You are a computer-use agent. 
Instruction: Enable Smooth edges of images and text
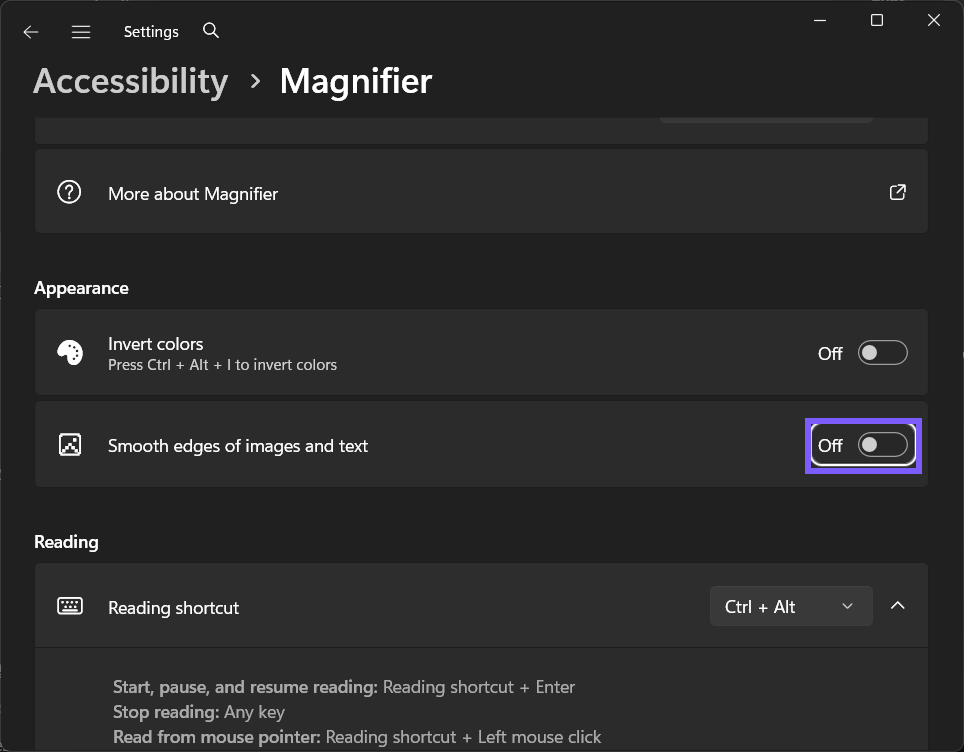coord(883,445)
